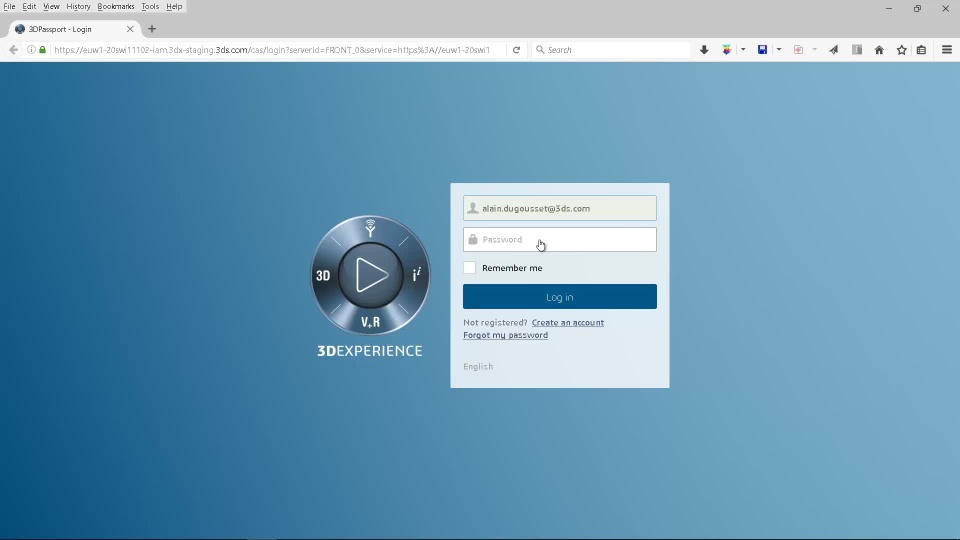Click the paper plane send icon

[834, 50]
